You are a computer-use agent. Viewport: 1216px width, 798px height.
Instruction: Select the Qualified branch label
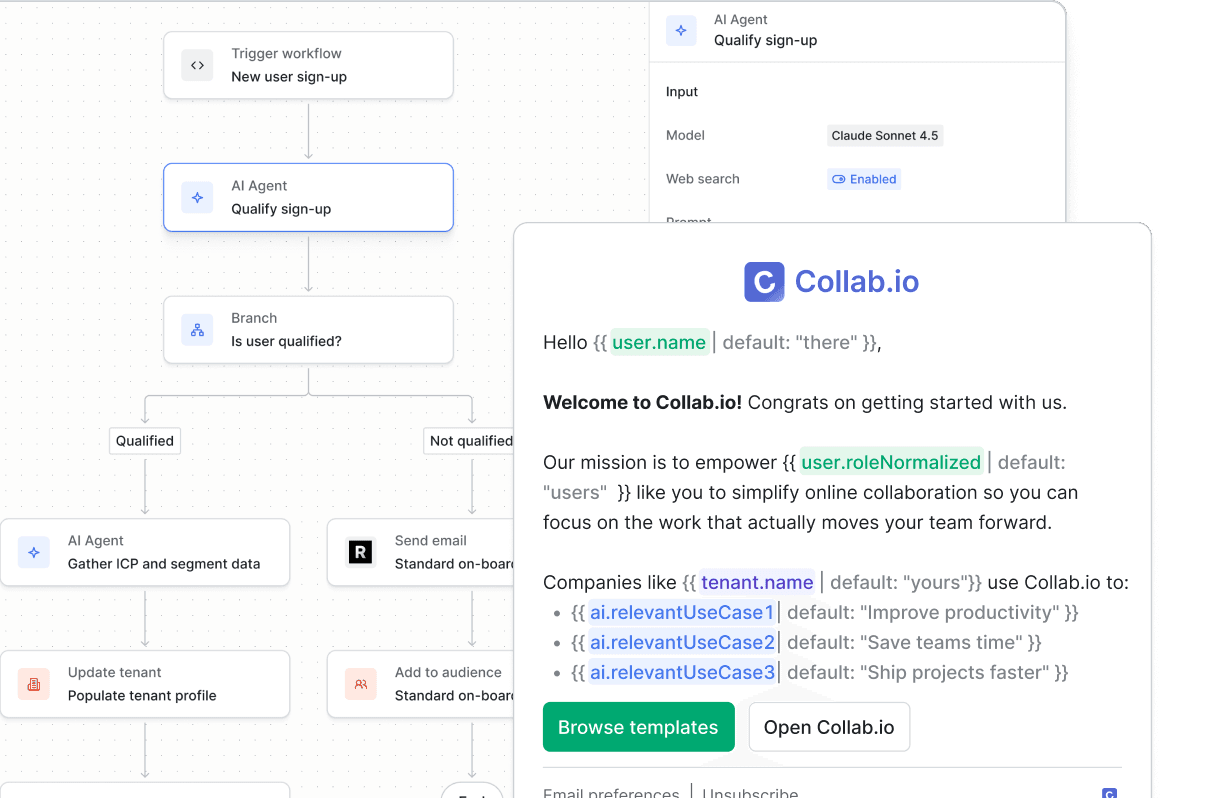145,441
